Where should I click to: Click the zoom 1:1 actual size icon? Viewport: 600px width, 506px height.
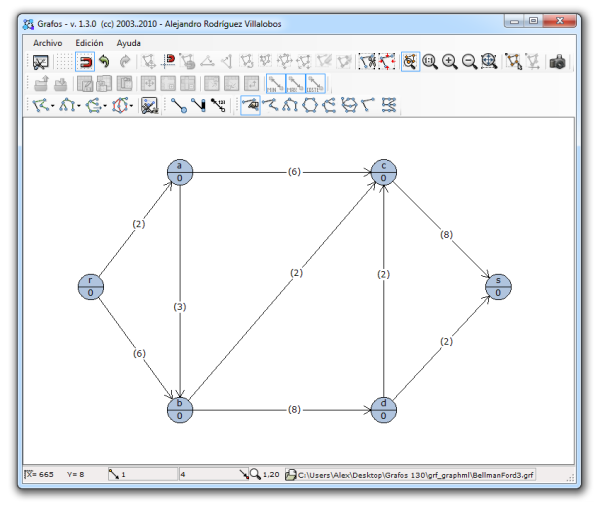click(x=430, y=62)
